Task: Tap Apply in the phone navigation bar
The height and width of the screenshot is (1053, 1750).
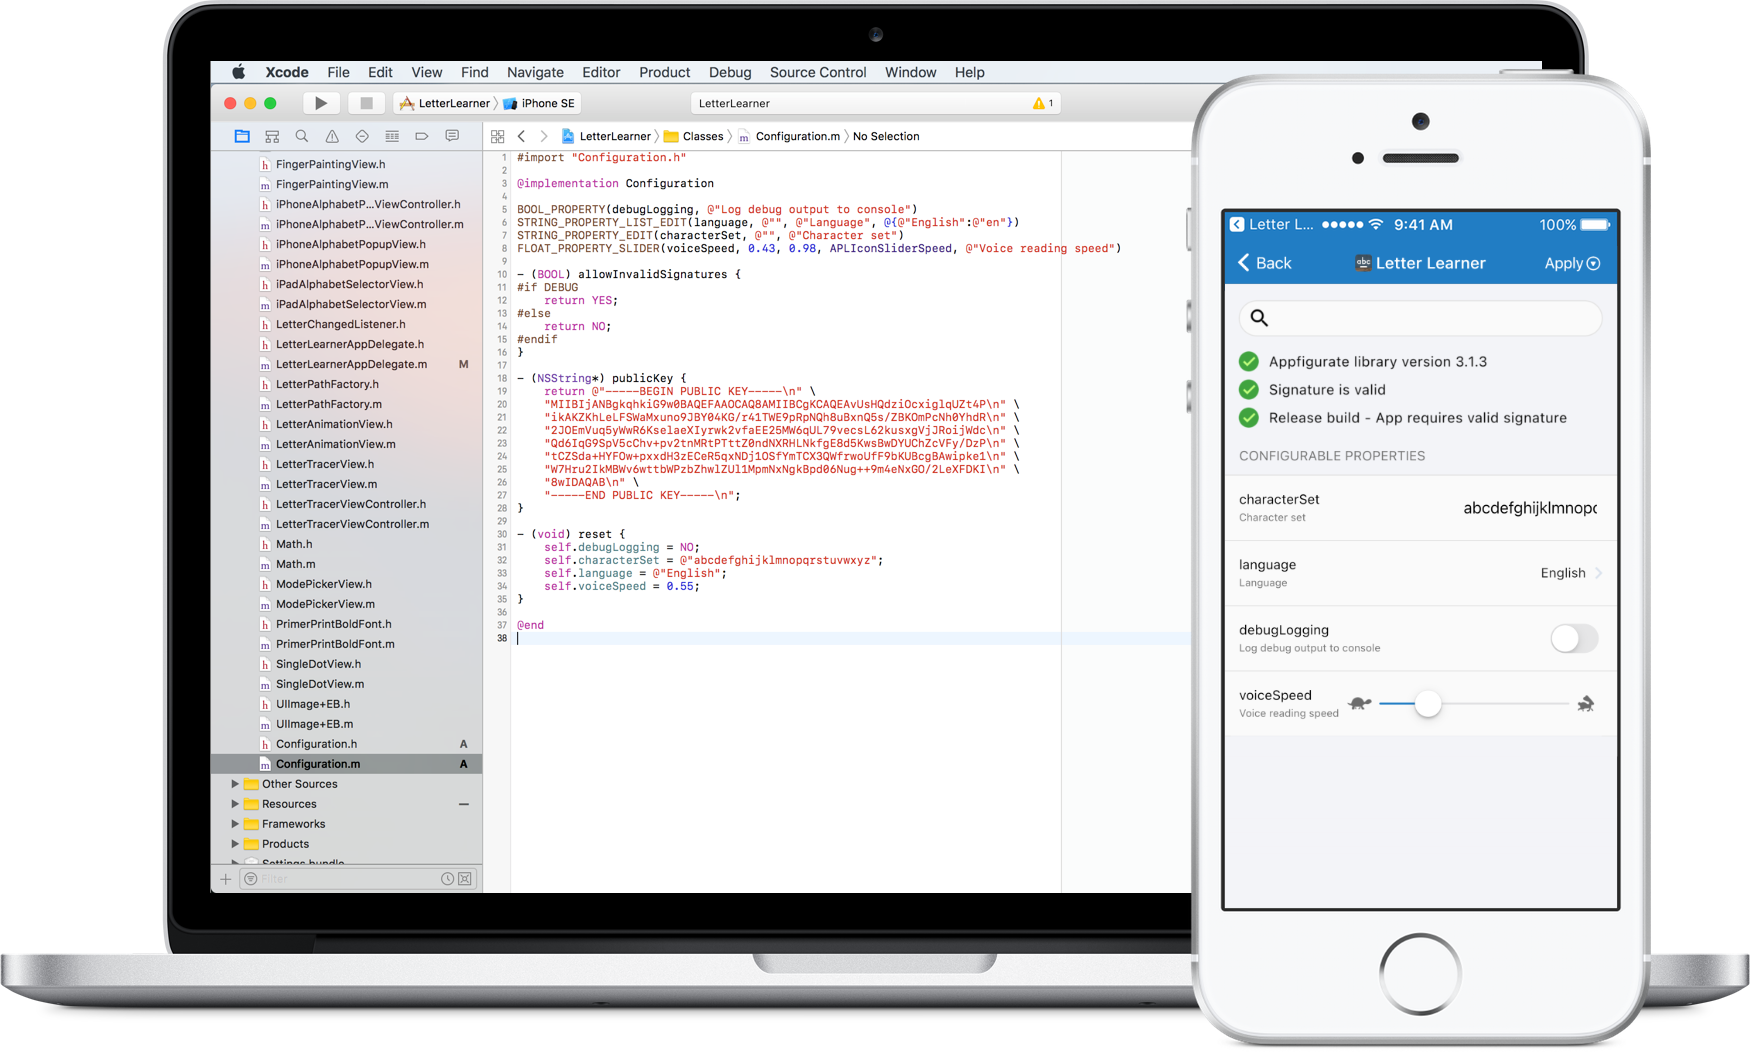Action: pyautogui.click(x=1572, y=263)
